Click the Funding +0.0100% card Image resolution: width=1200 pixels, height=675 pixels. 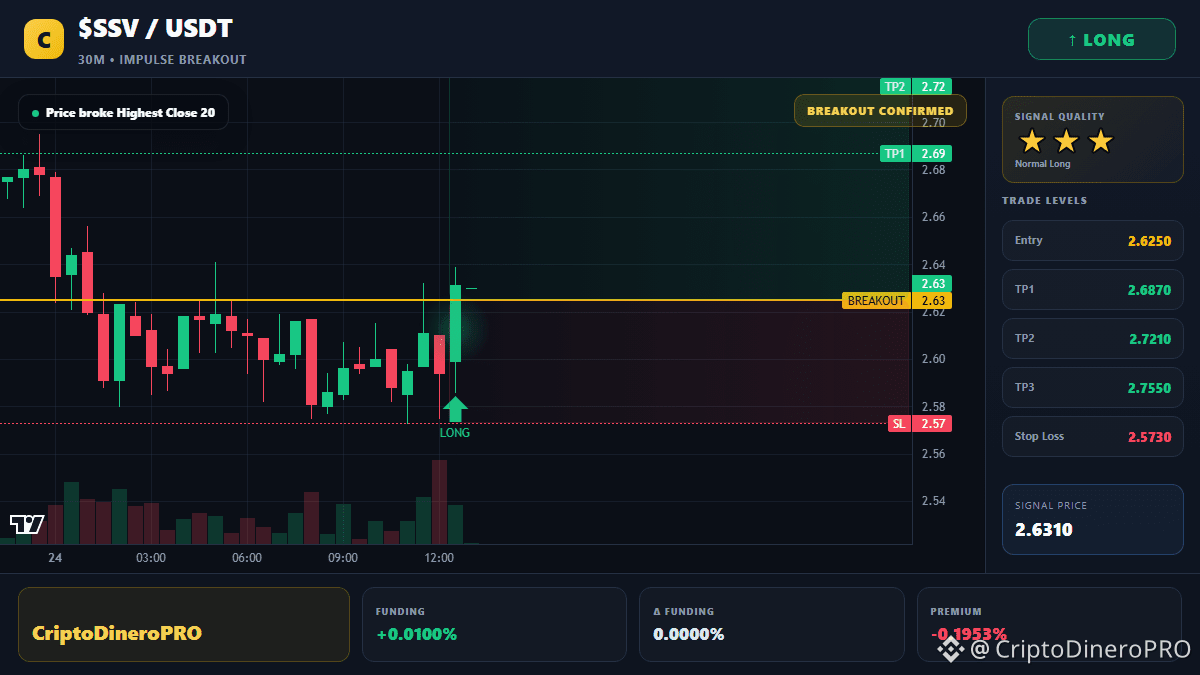(x=494, y=624)
